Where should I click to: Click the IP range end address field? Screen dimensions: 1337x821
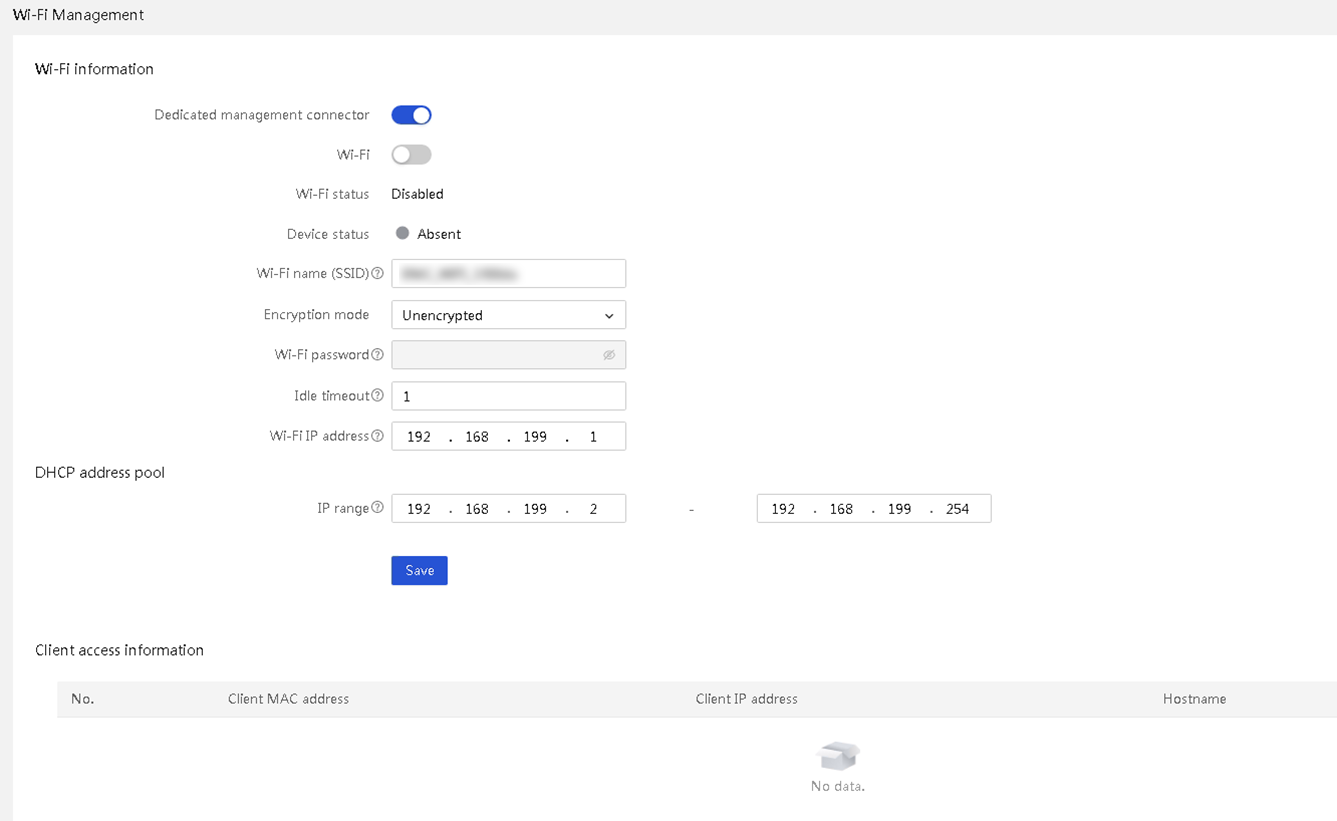click(x=874, y=509)
